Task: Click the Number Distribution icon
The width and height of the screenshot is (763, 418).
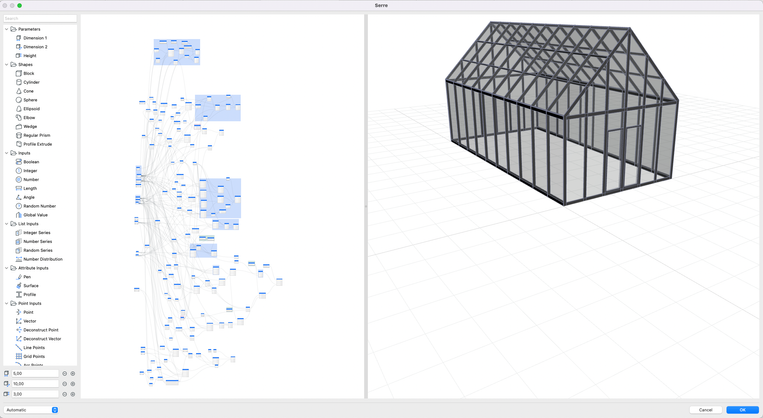Action: point(18,259)
